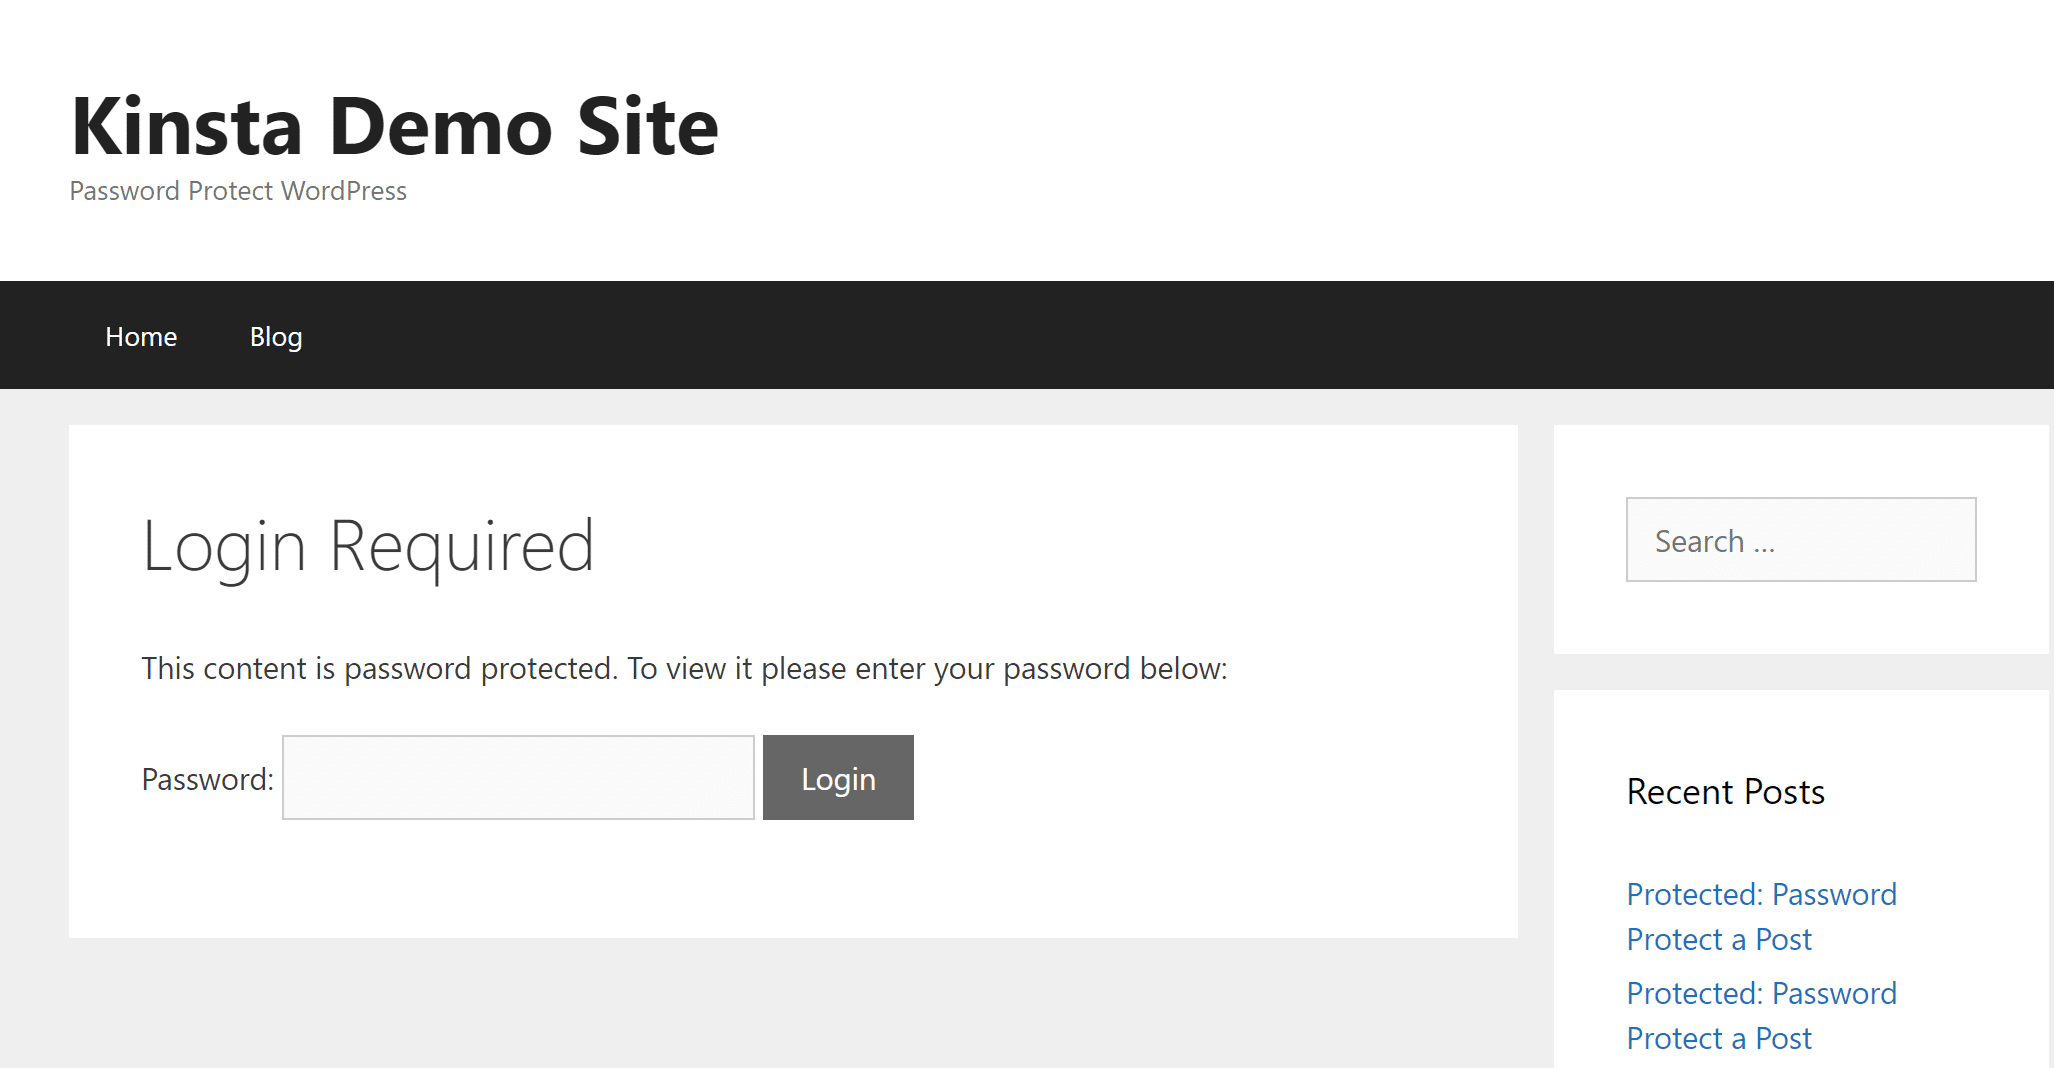Select the Search placeholder text
The width and height of the screenshot is (2054, 1068).
click(1716, 540)
